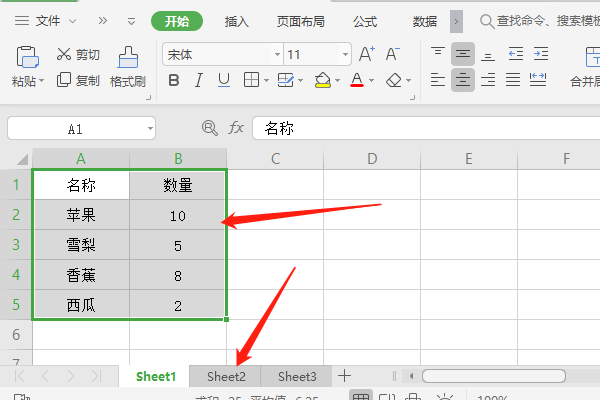Click the formula bar containing 名称
This screenshot has width=600, height=400.
pyautogui.click(x=426, y=128)
